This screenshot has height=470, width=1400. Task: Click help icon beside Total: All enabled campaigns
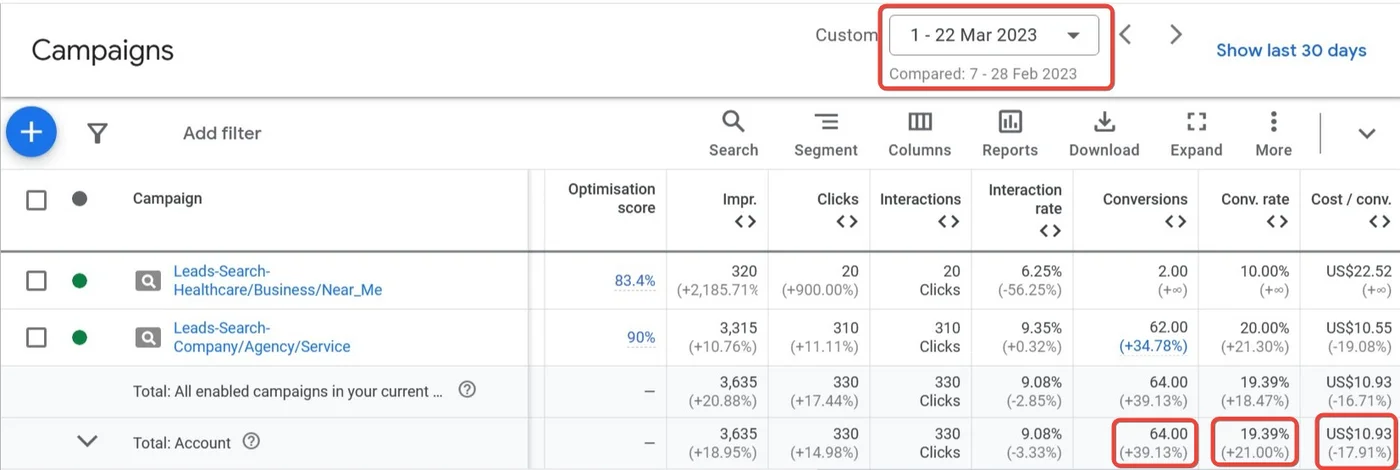(x=467, y=390)
